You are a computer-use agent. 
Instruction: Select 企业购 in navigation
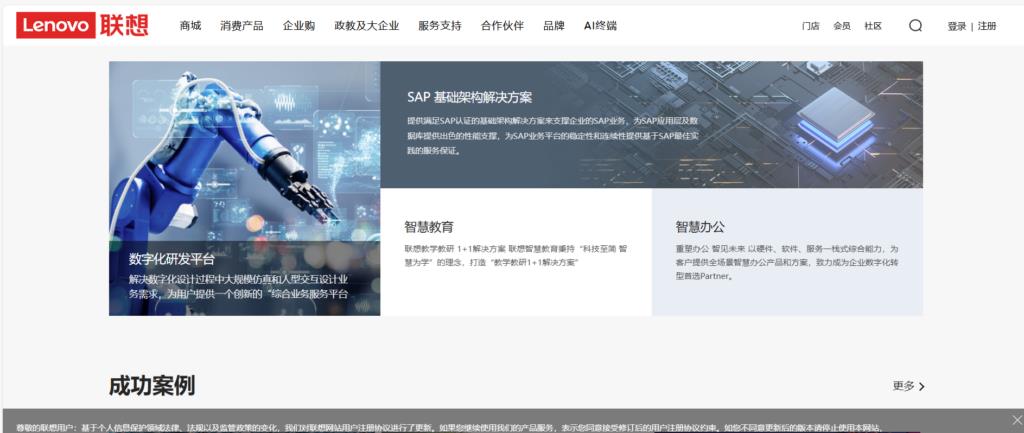[x=299, y=26]
